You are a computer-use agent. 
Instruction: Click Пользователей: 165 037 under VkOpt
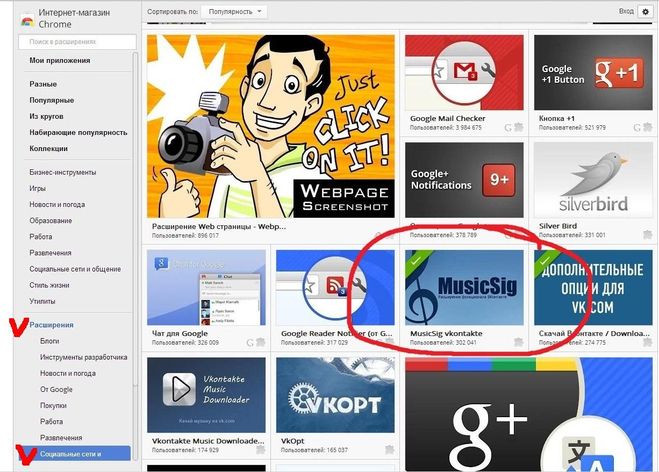click(x=314, y=450)
